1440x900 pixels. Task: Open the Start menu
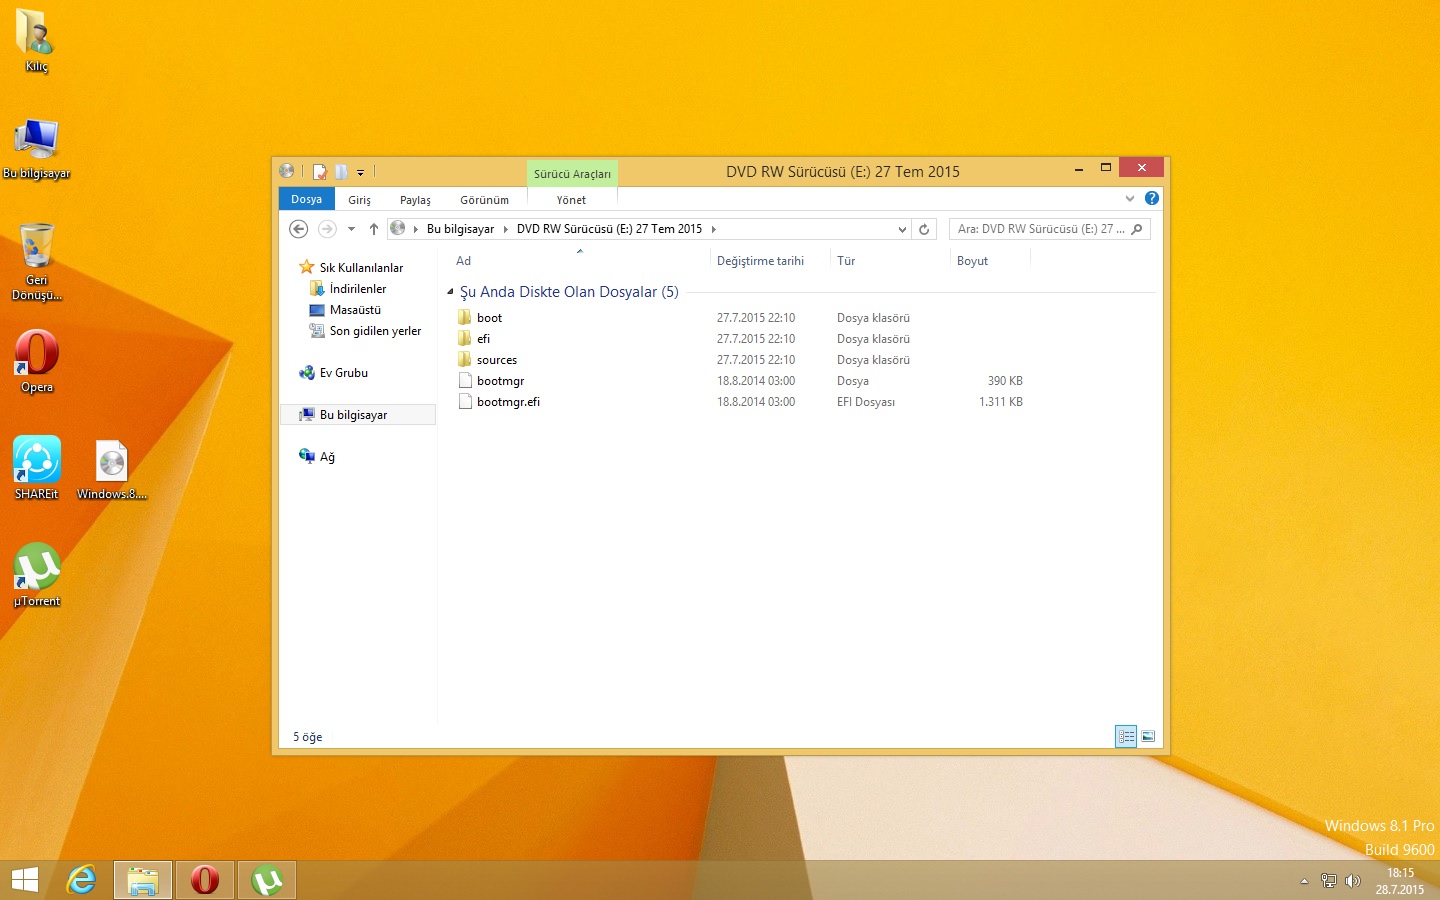coord(25,880)
